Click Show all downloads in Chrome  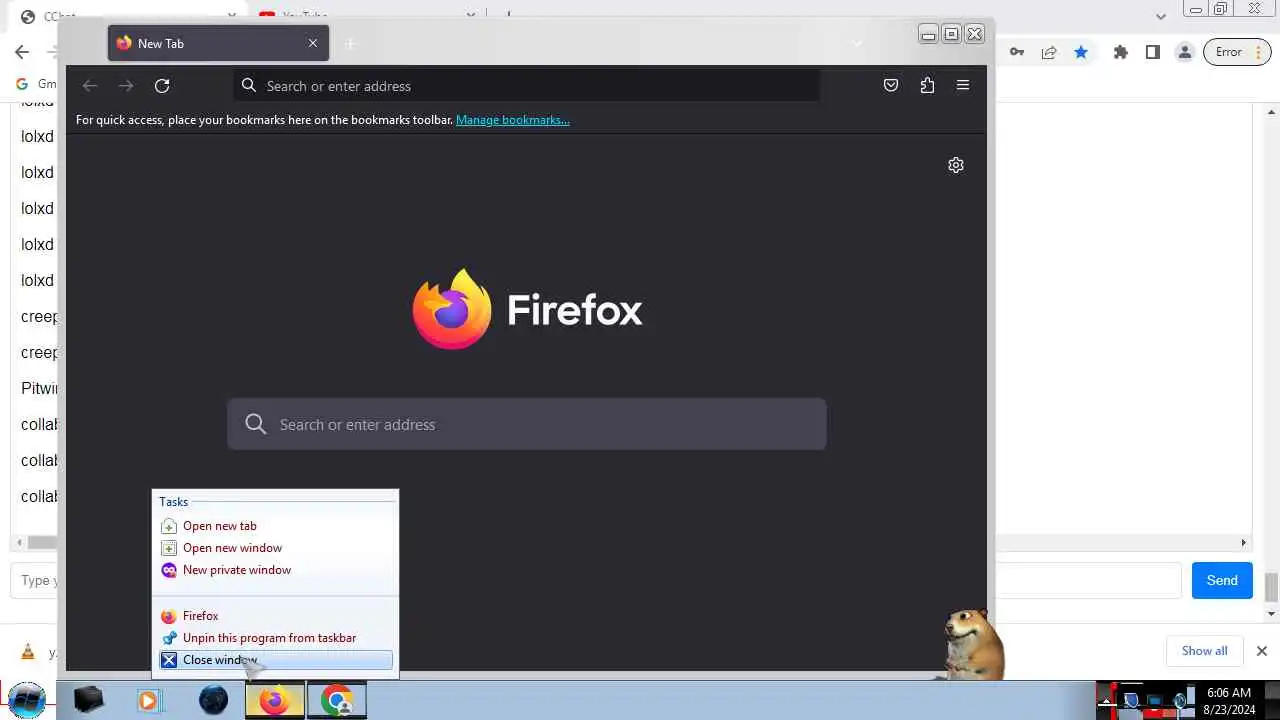tap(1204, 651)
